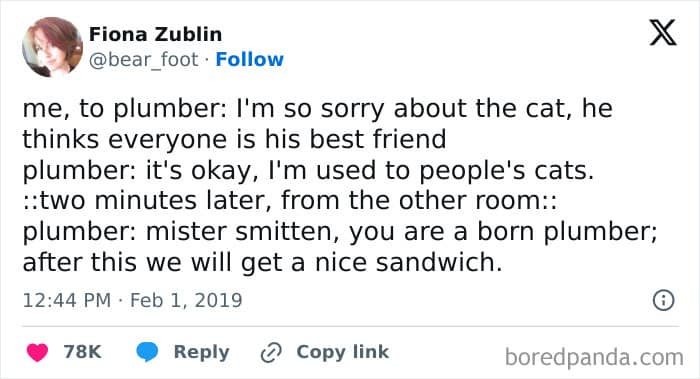Open the 12:44 PM timestamp
The width and height of the screenshot is (700, 379).
(67, 300)
